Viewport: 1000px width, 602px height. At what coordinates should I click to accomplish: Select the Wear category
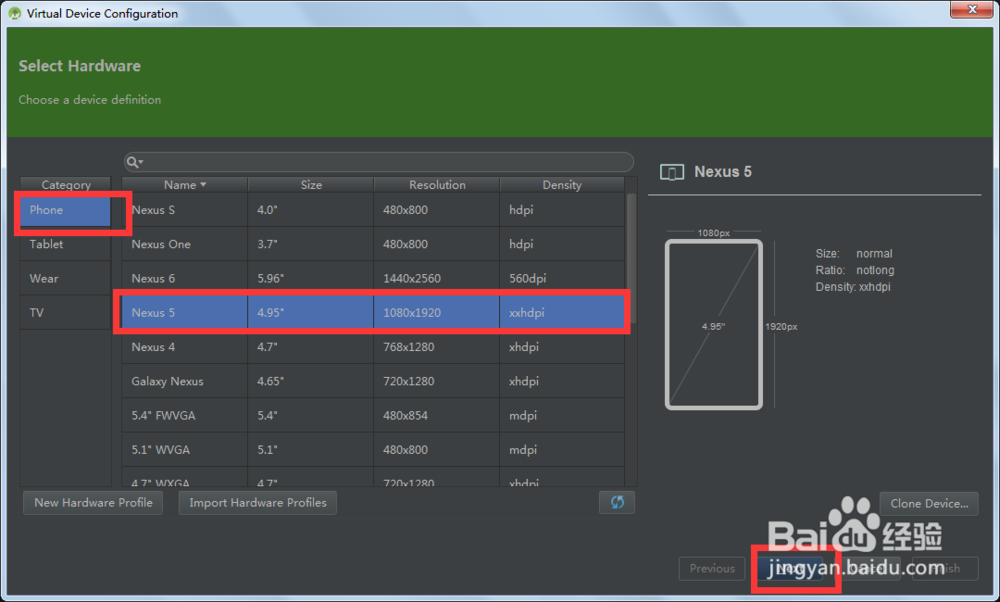[65, 279]
